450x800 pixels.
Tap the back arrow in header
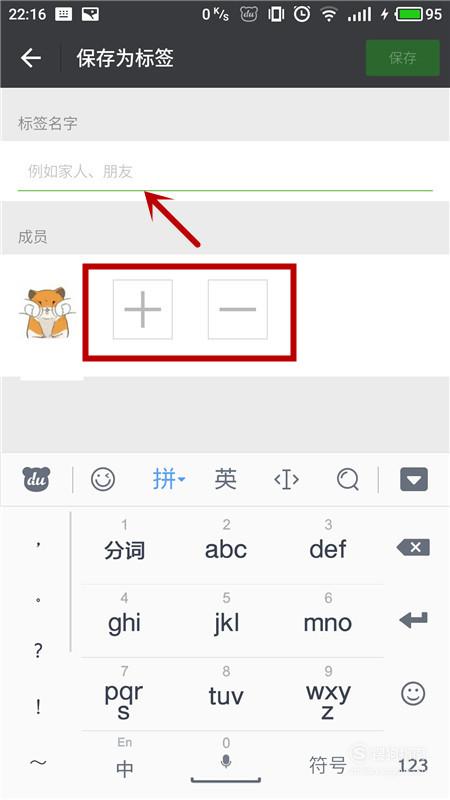click(x=31, y=58)
